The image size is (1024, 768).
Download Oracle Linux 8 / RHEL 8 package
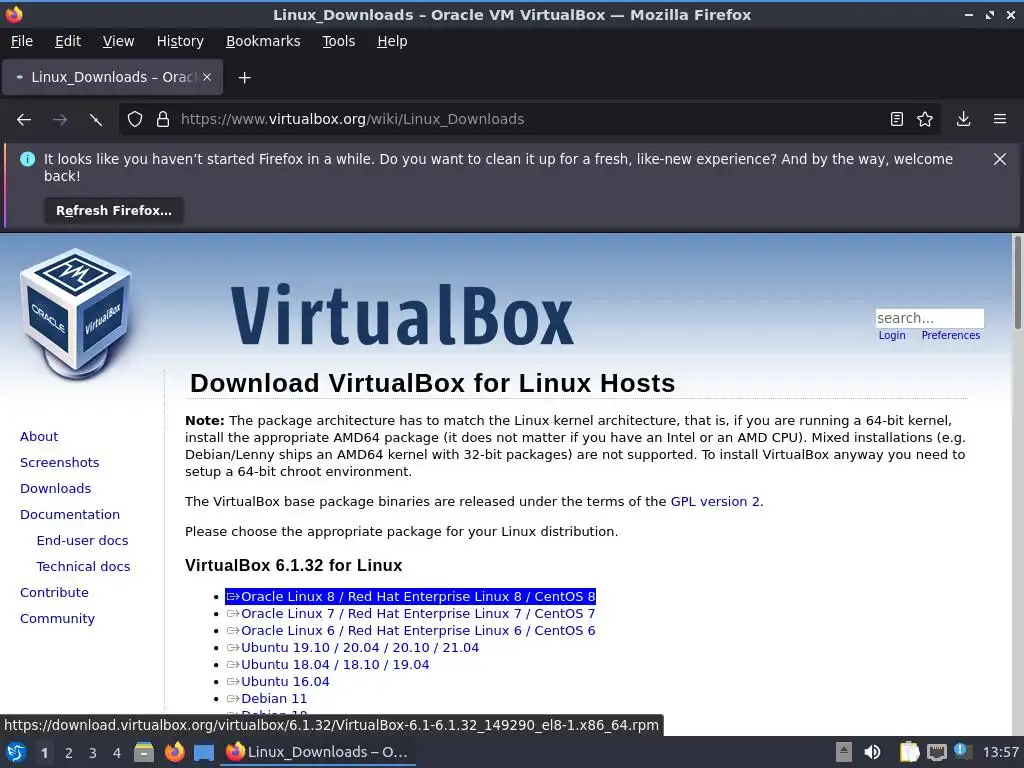point(410,597)
